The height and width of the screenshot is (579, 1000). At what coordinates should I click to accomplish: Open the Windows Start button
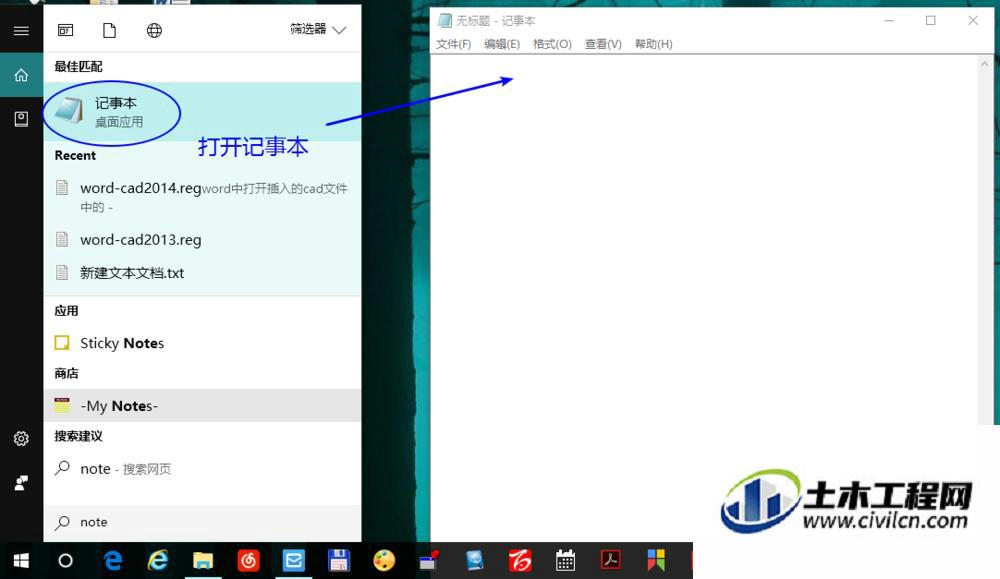point(21,561)
